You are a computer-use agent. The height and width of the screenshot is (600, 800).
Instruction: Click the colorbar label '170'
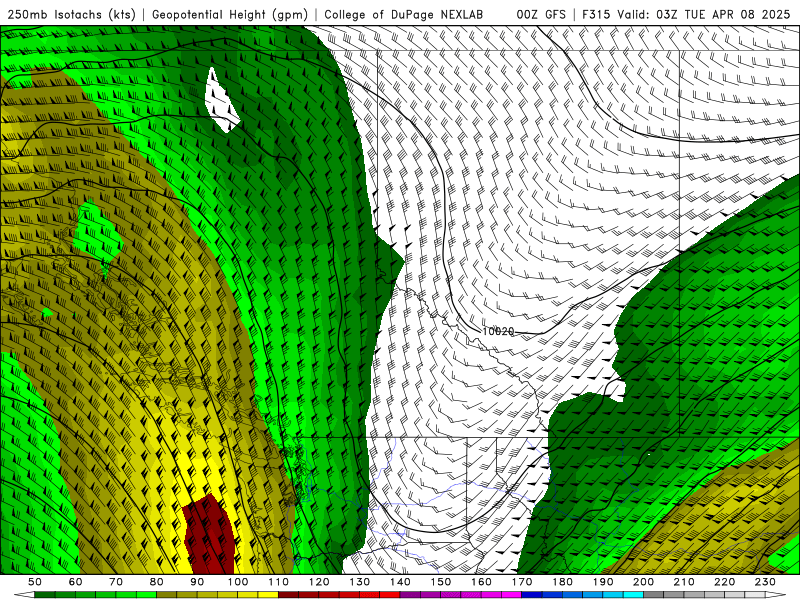pos(522,582)
